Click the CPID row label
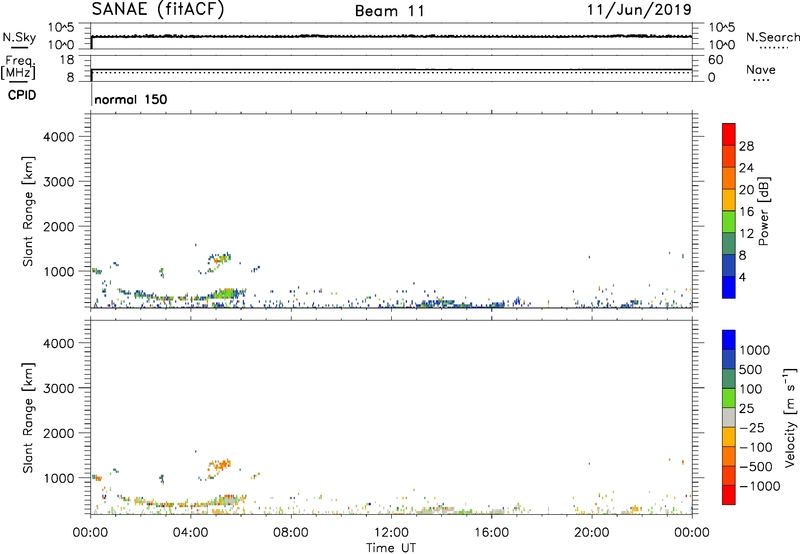This screenshot has height=554, width=800. click(22, 95)
